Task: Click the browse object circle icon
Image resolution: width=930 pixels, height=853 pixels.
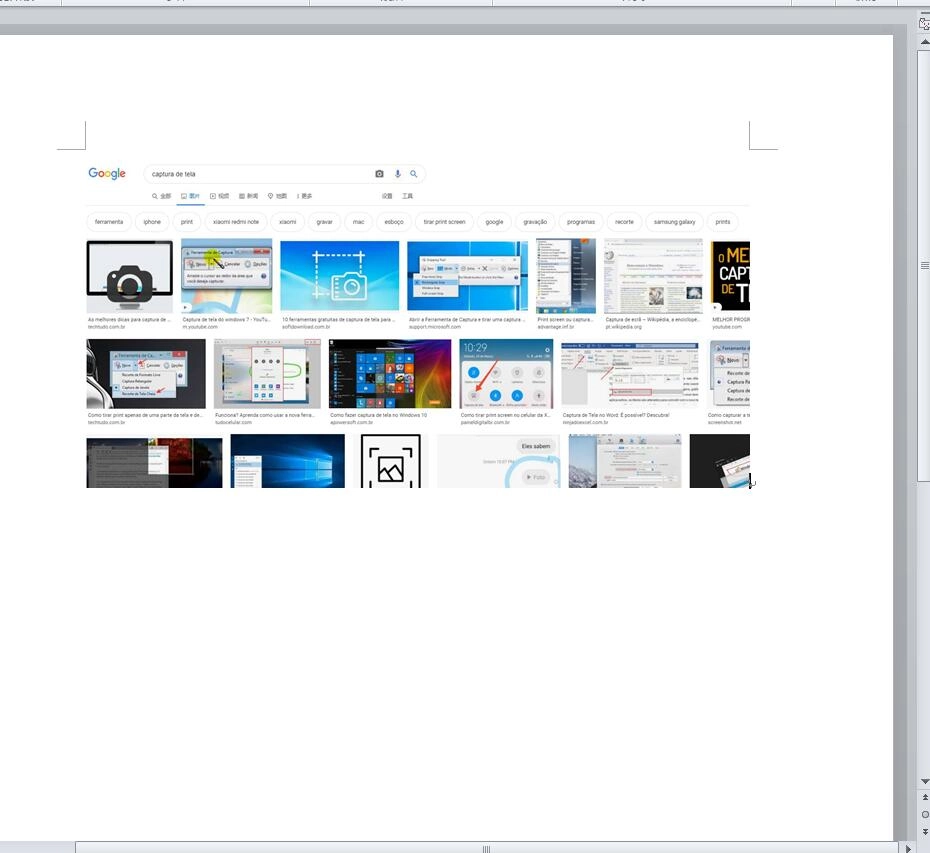Action: pyautogui.click(x=924, y=814)
